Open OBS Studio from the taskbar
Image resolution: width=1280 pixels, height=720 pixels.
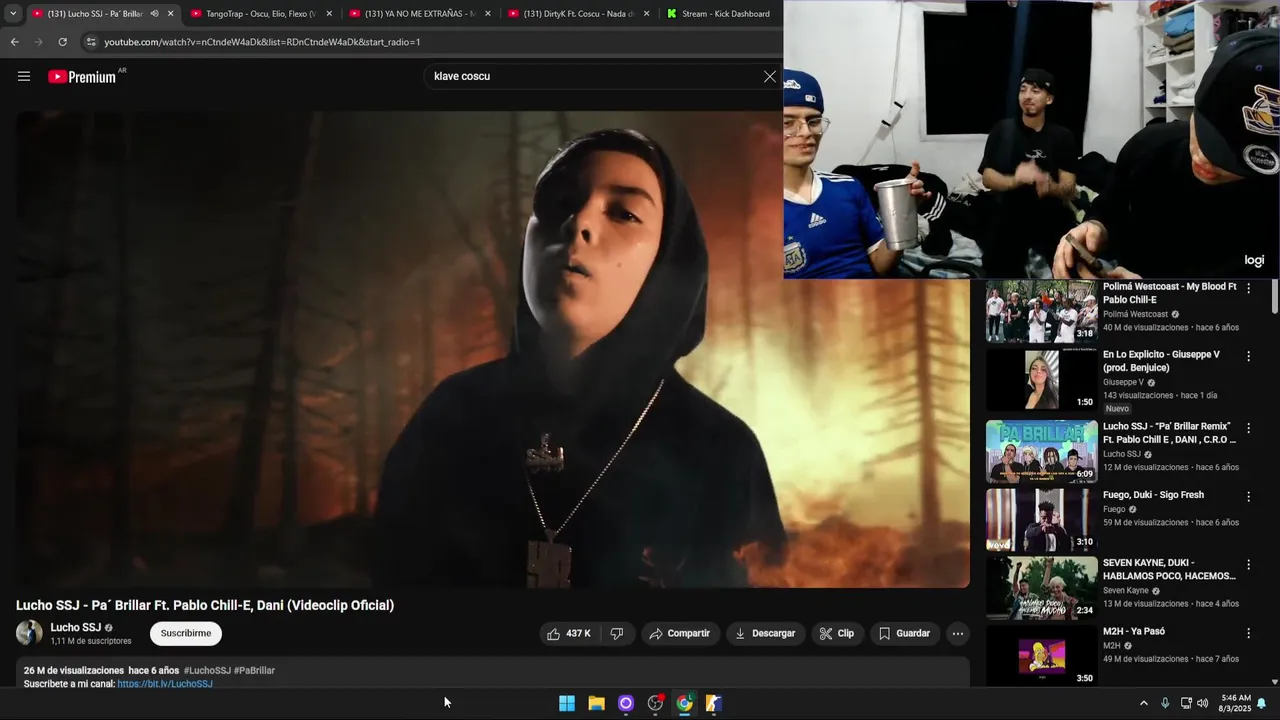655,703
